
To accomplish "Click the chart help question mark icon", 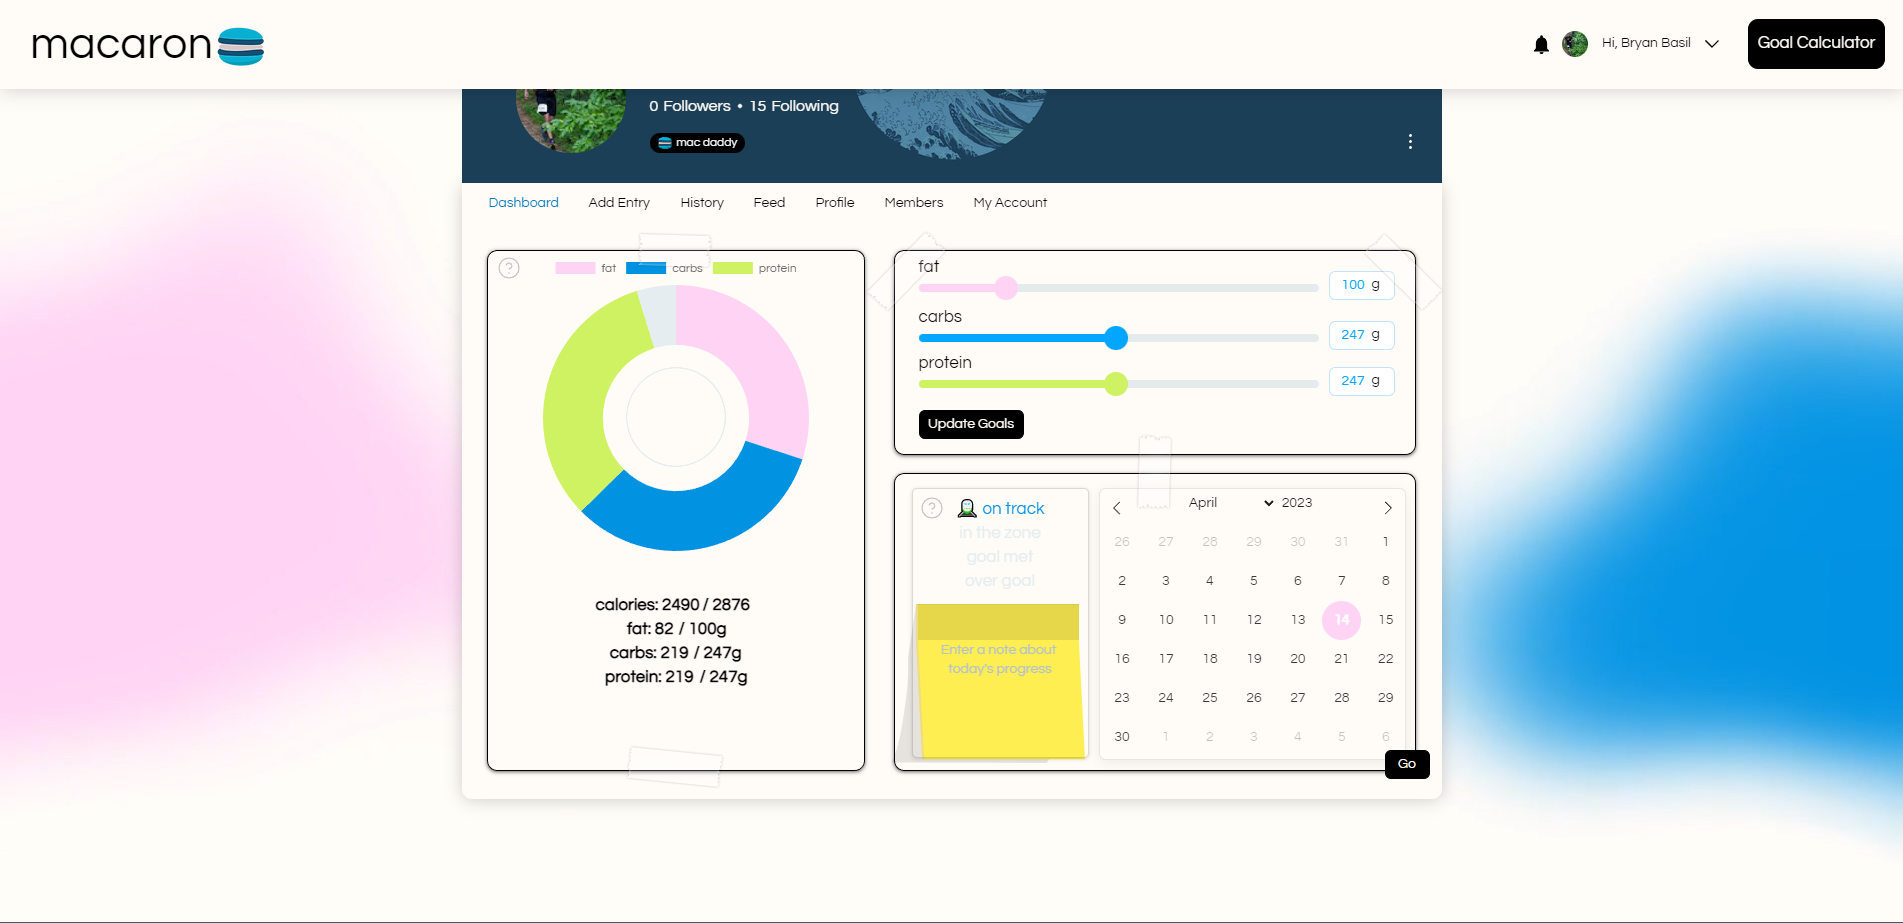I will 509,268.
